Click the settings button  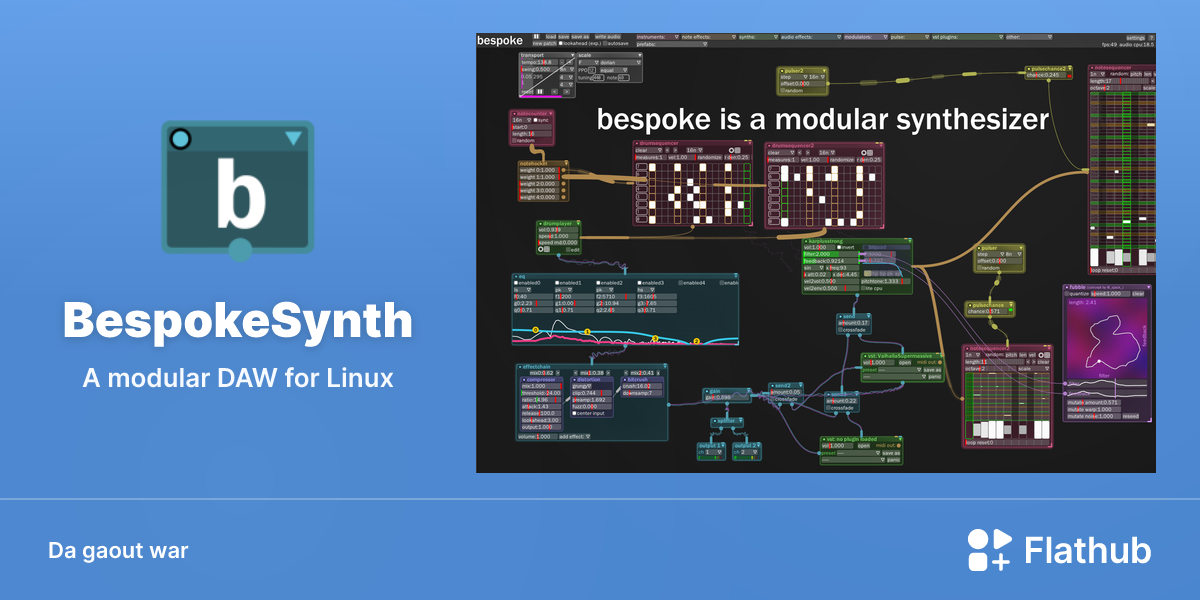pyautogui.click(x=1136, y=38)
